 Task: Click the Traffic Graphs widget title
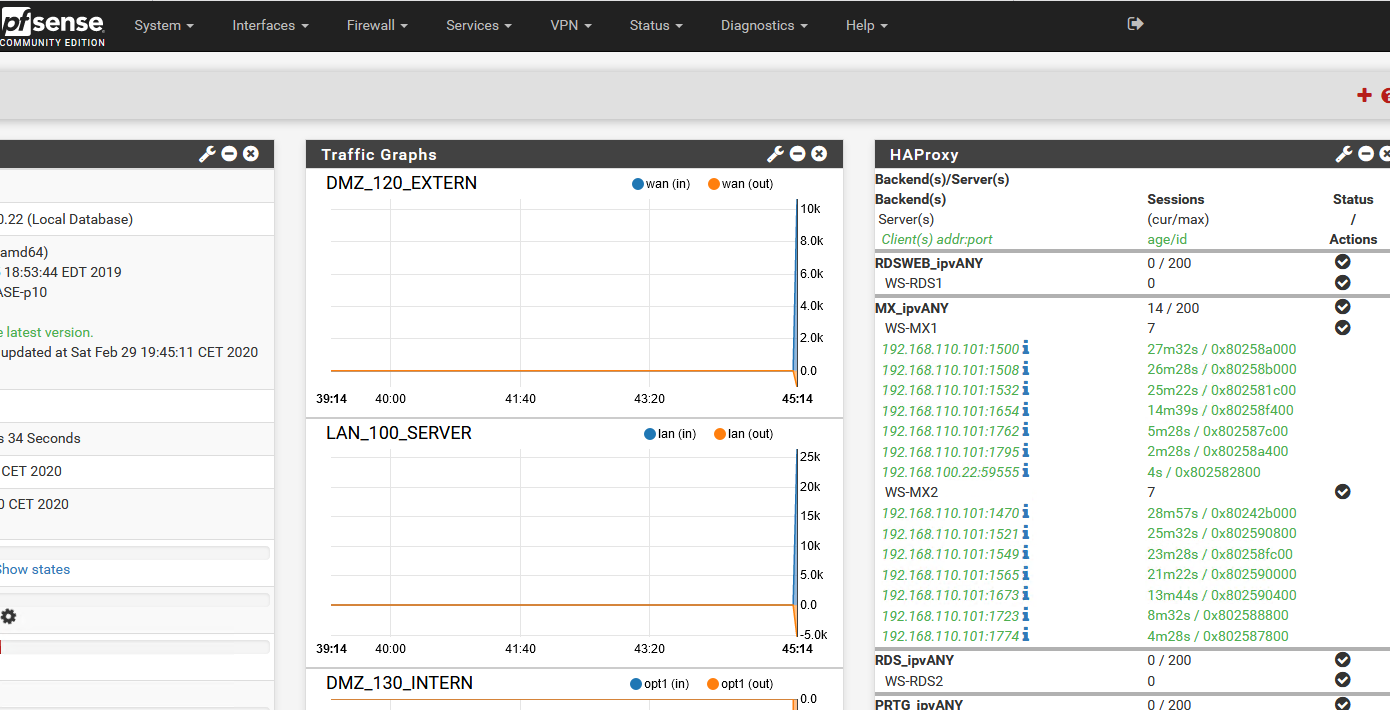coord(379,154)
